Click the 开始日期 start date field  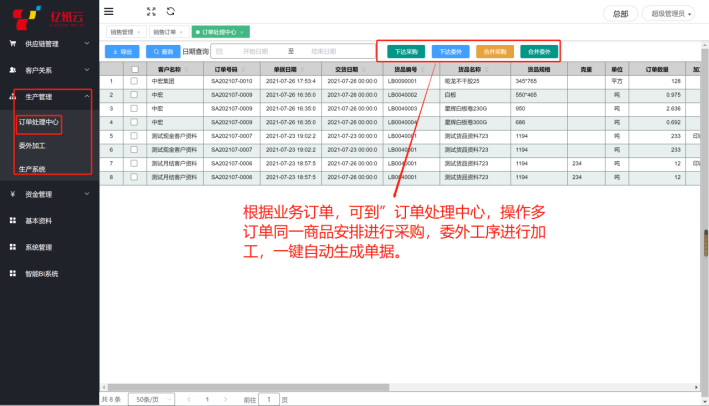[255, 51]
